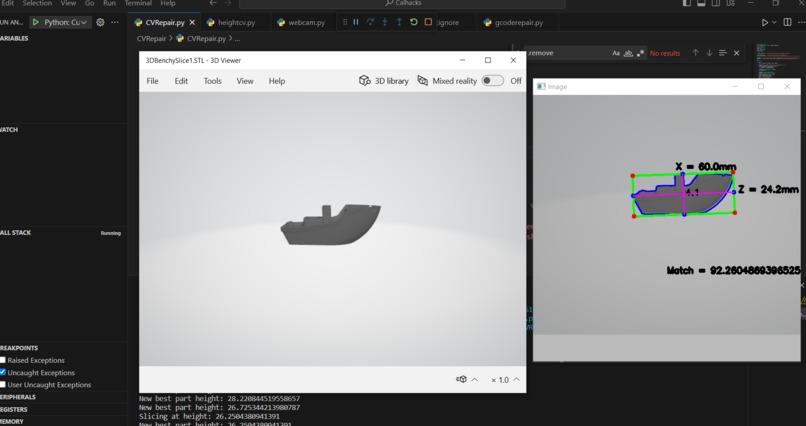Open Edit menu in 3D Viewer
806x426 pixels.
coord(181,81)
